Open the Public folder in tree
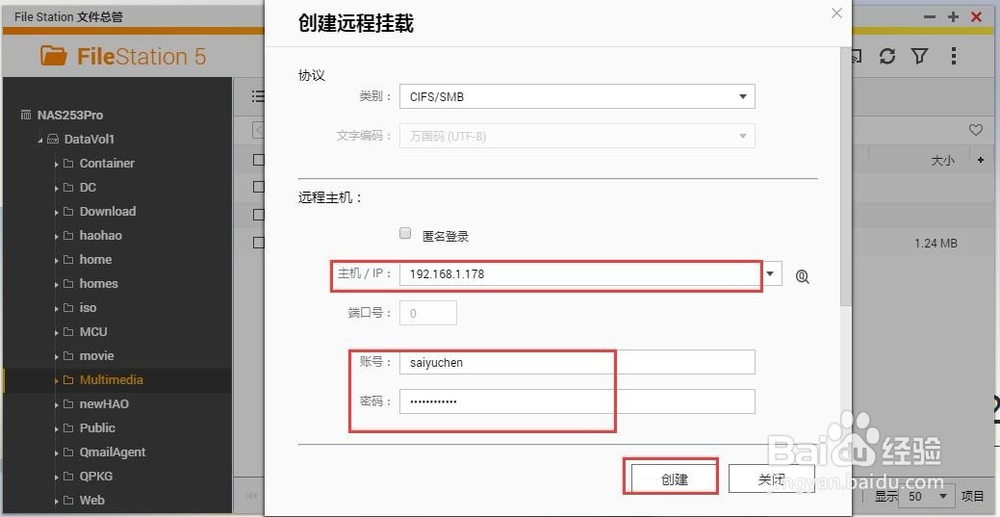 tap(98, 428)
